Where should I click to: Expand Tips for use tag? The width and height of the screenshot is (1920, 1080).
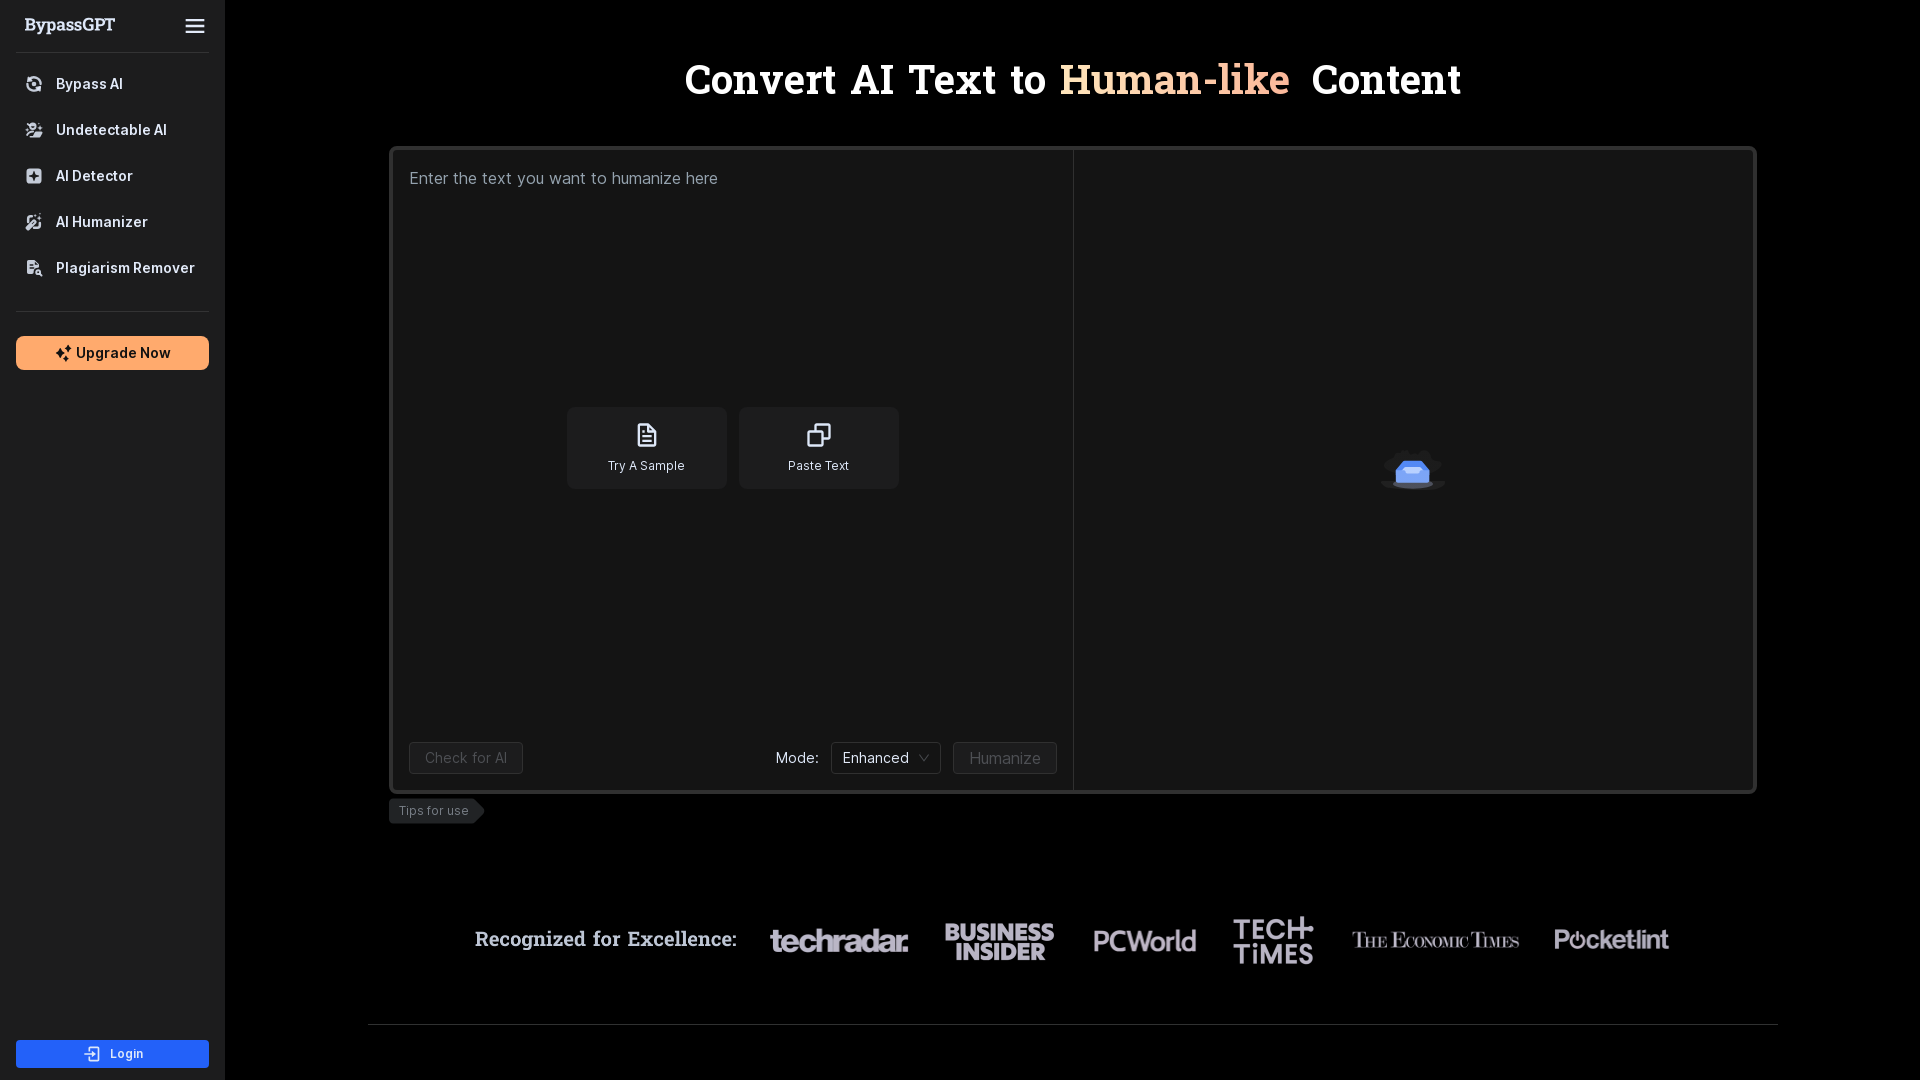coord(436,811)
